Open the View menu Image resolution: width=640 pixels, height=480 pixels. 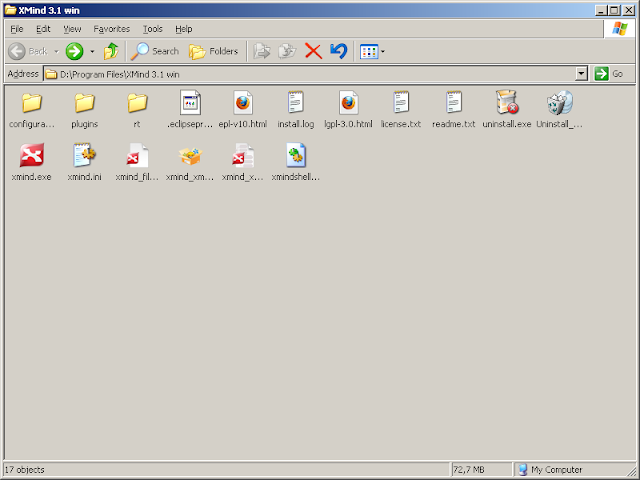click(72, 29)
